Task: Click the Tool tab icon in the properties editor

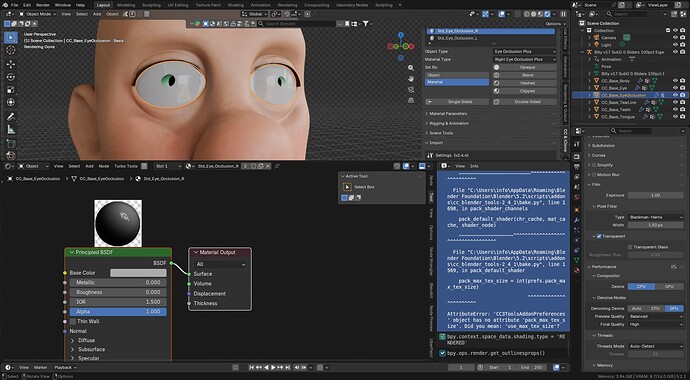Action: [577, 144]
